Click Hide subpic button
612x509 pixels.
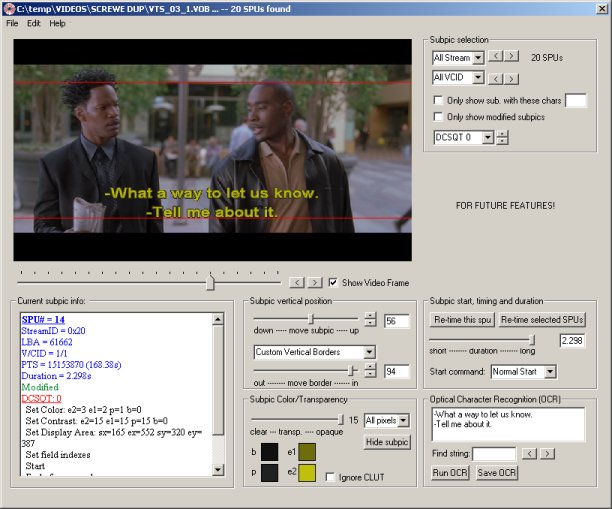pos(387,442)
